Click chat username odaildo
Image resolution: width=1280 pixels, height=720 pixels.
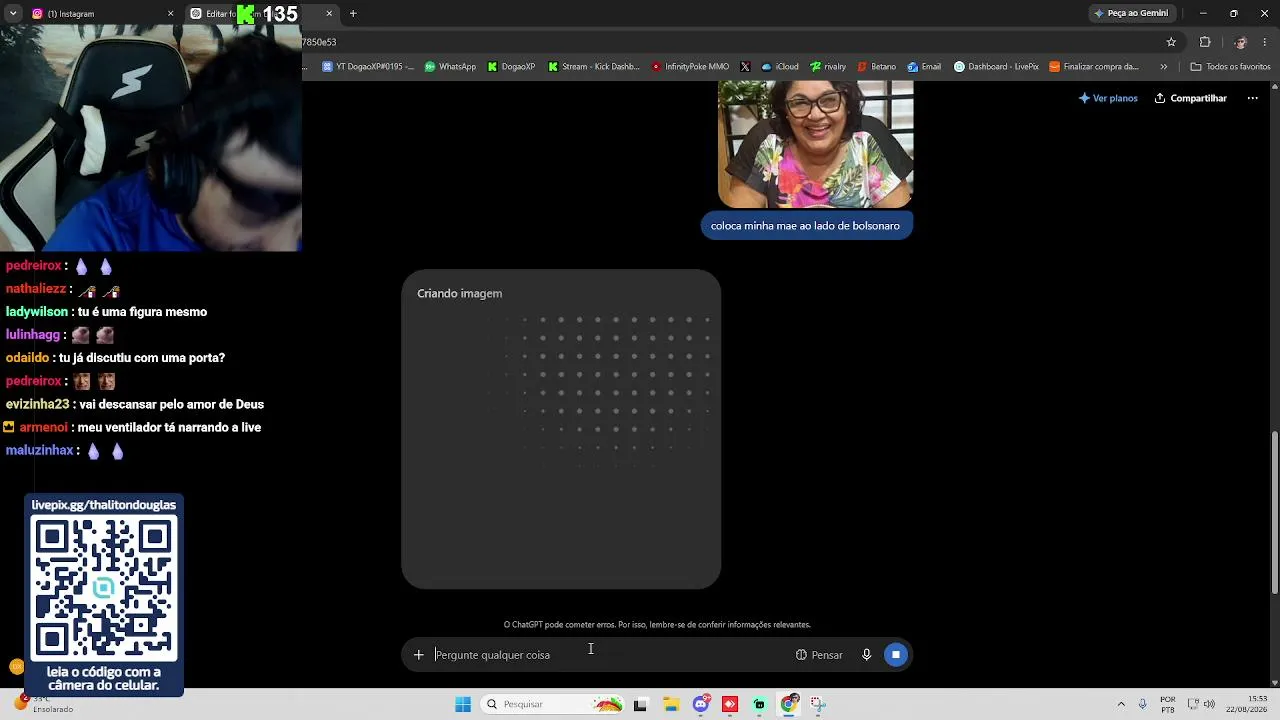click(x=27, y=358)
